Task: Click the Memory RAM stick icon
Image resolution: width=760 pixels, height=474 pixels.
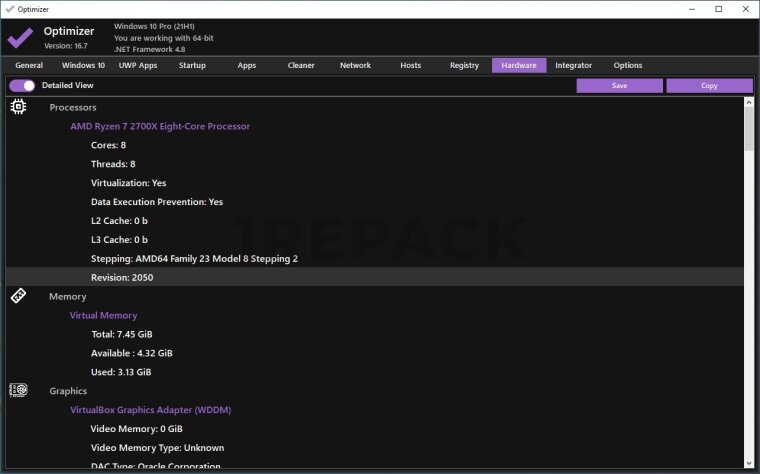Action: (x=18, y=296)
